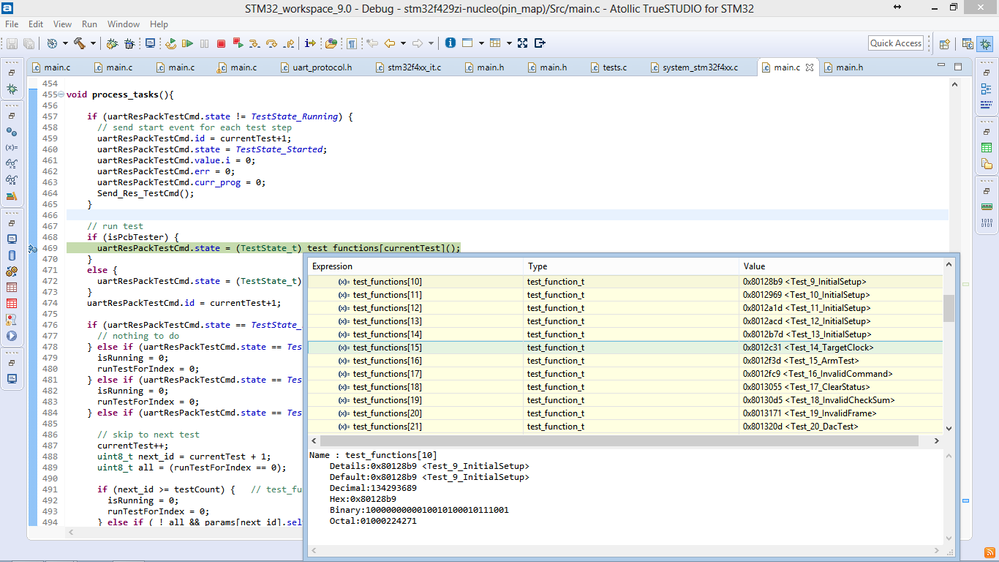
Task: Click the Build hammer icon
Action: 80,43
